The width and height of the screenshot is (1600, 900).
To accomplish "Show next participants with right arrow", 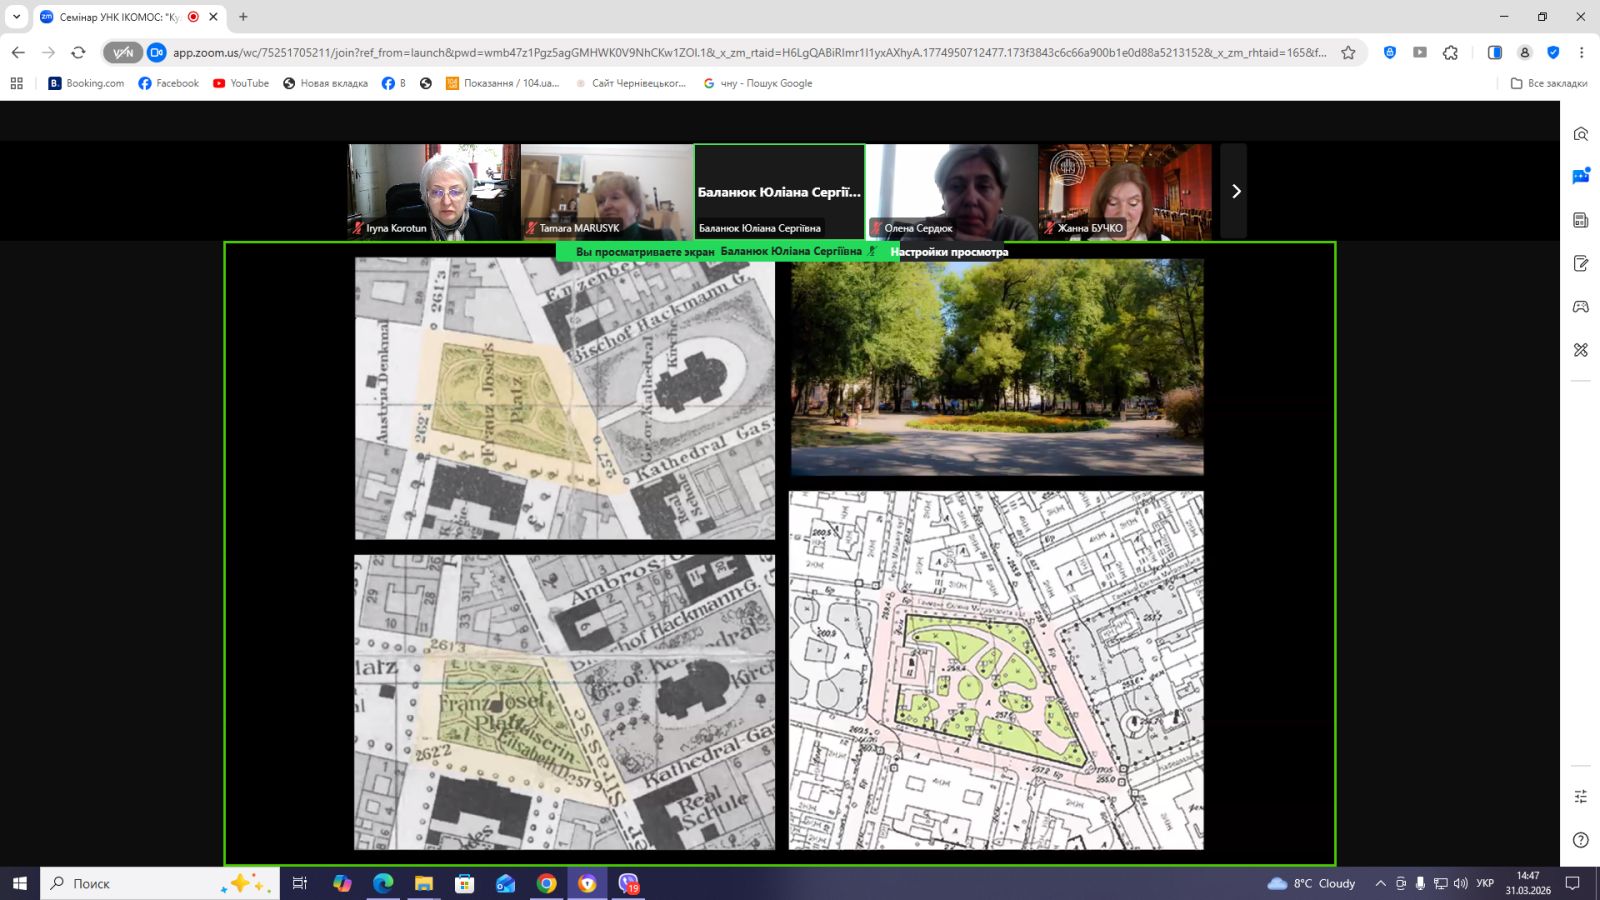I will point(1235,191).
